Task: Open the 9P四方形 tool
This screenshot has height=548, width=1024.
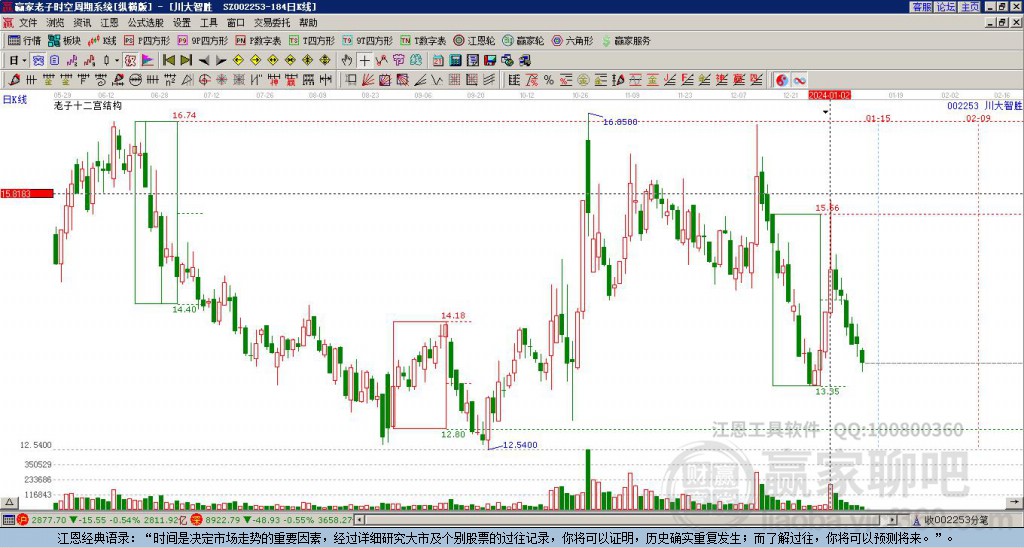Action: [x=203, y=40]
